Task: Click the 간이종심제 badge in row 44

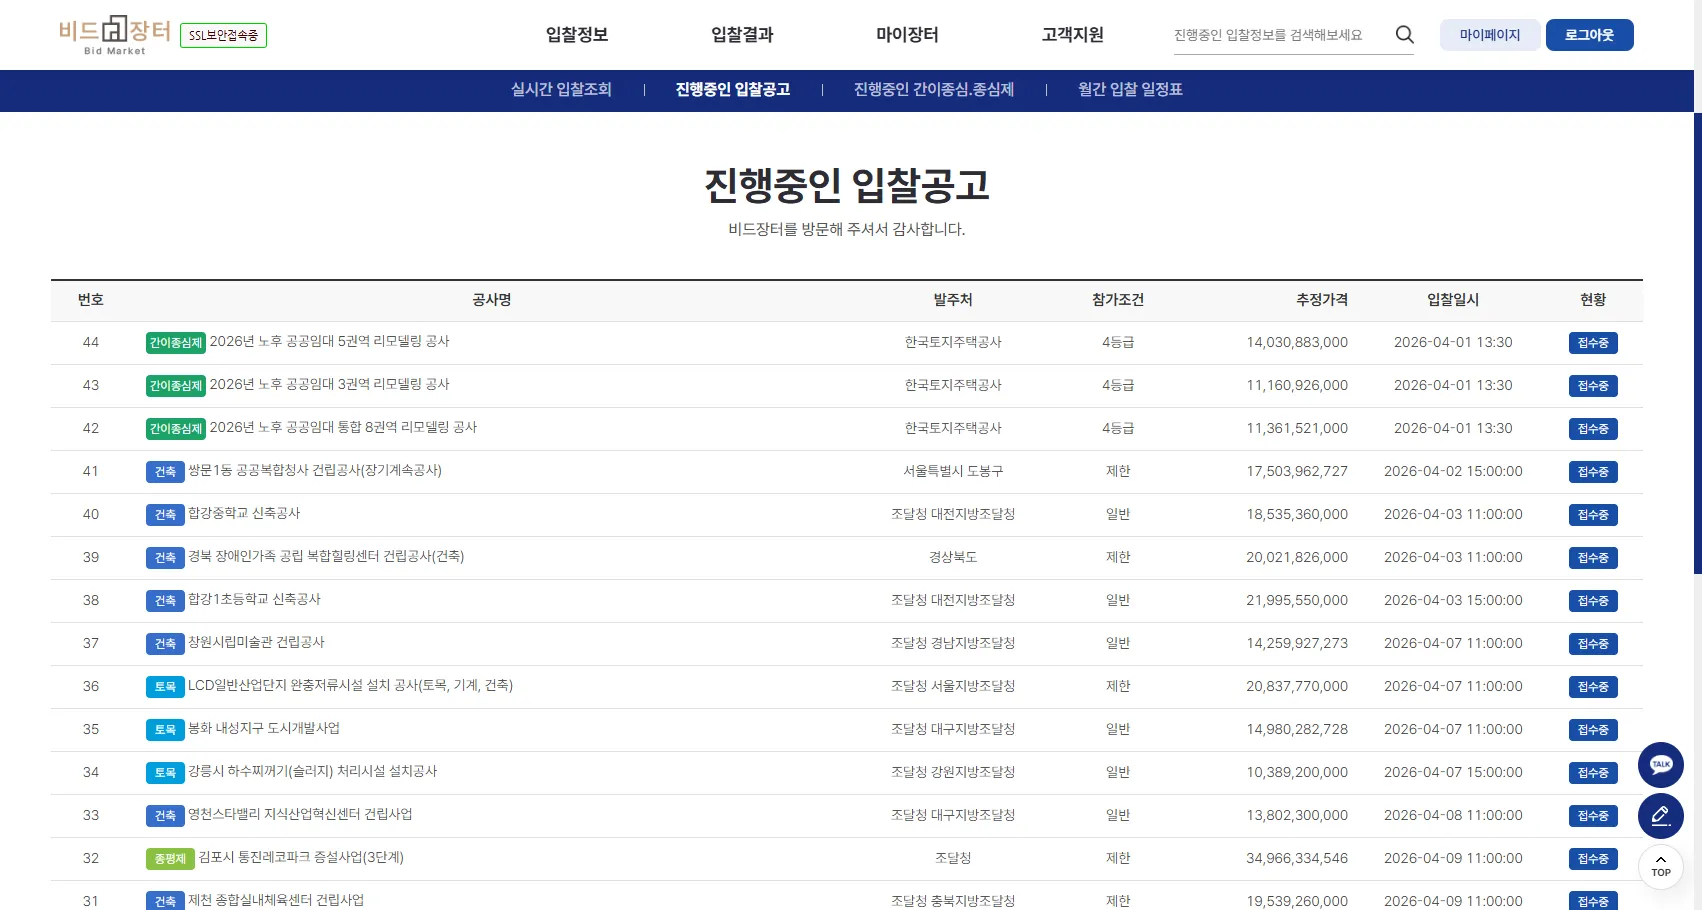Action: 176,343
